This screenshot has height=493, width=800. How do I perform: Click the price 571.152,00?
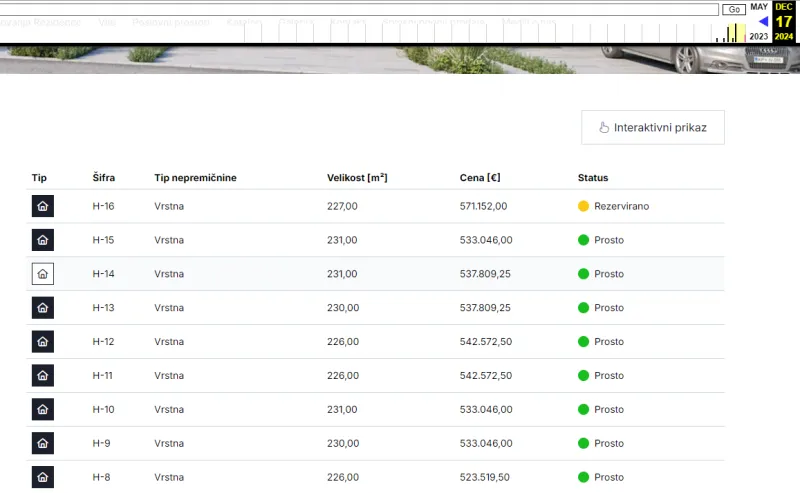point(483,206)
